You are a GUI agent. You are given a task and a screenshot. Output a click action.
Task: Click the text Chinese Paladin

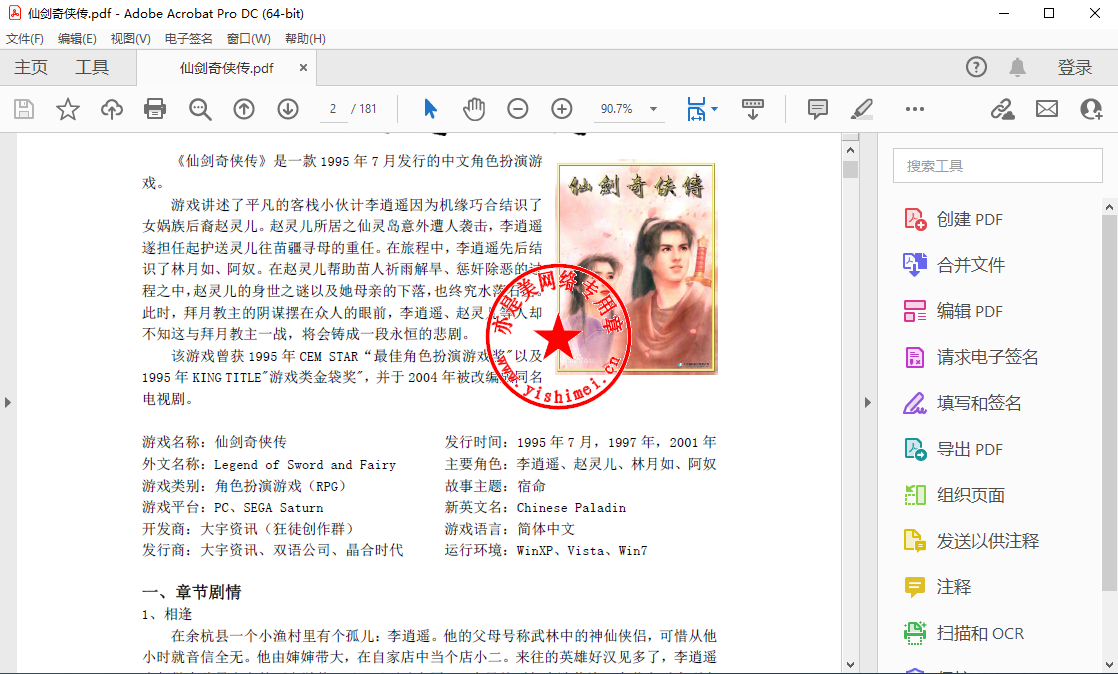tap(571, 508)
